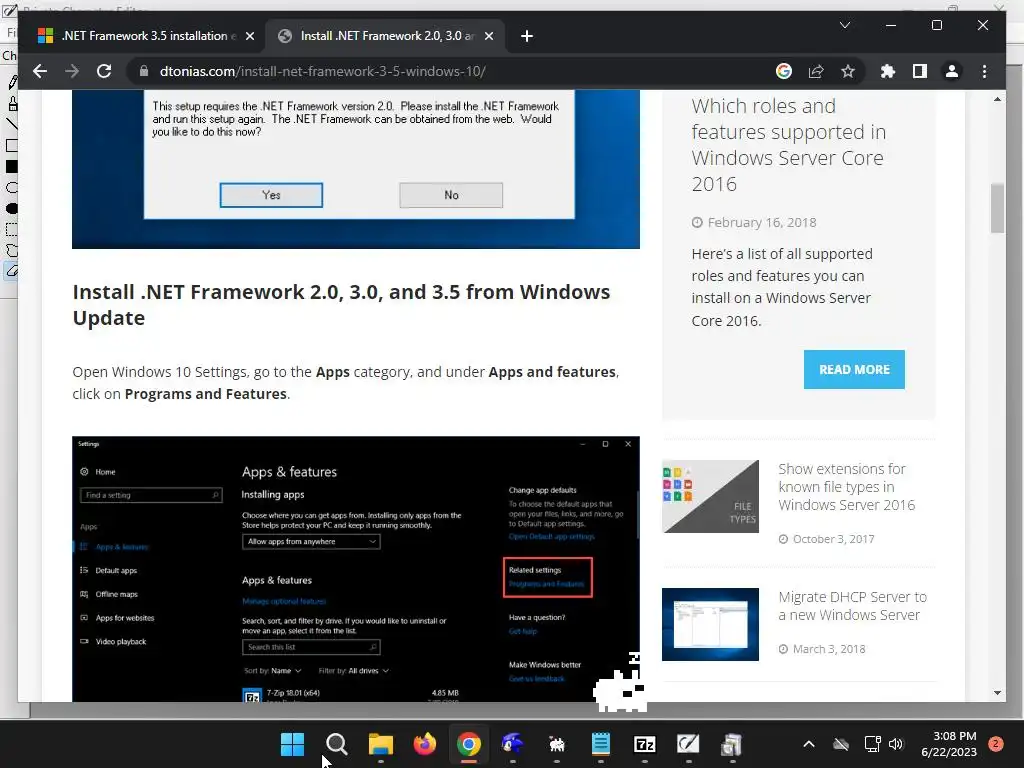1024x768 pixels.
Task: Click the Chrome taskbar icon
Action: pos(468,744)
